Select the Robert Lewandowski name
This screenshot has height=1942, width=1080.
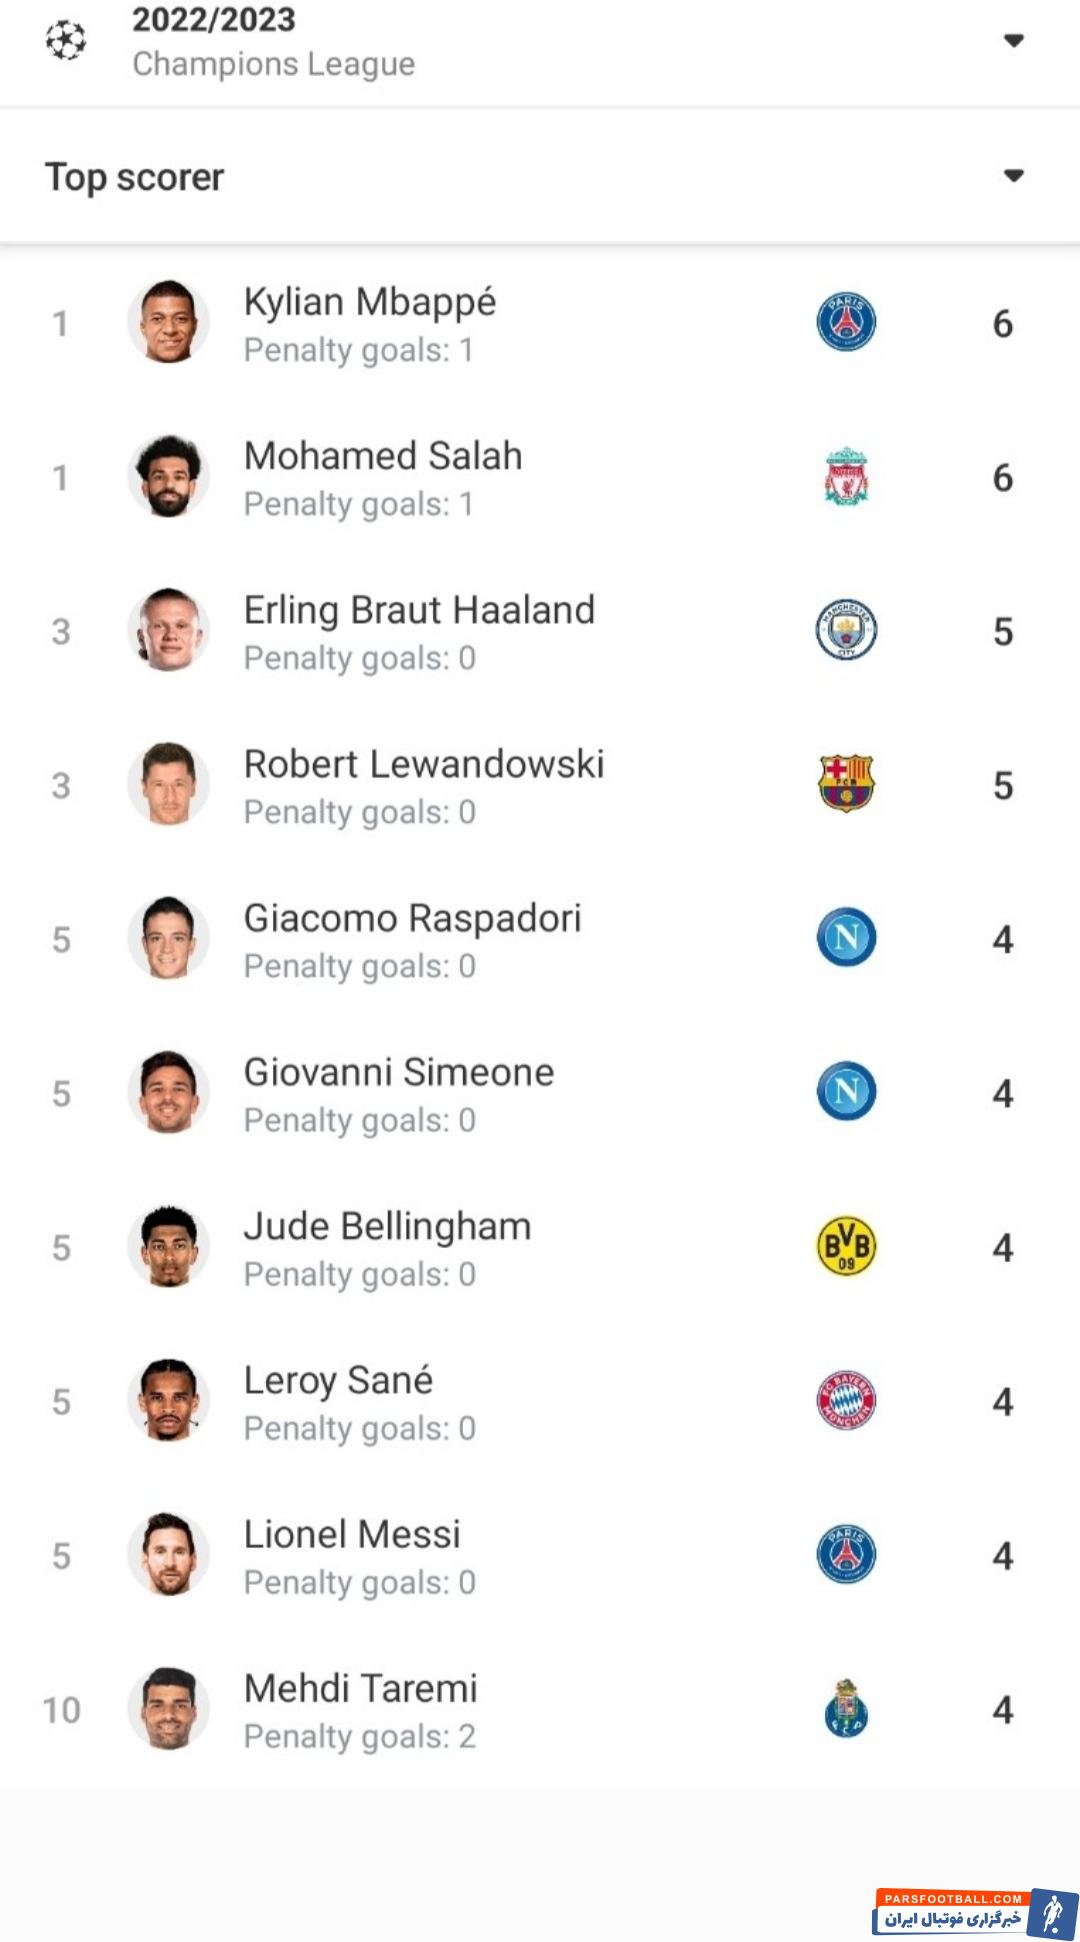pyautogui.click(x=424, y=764)
